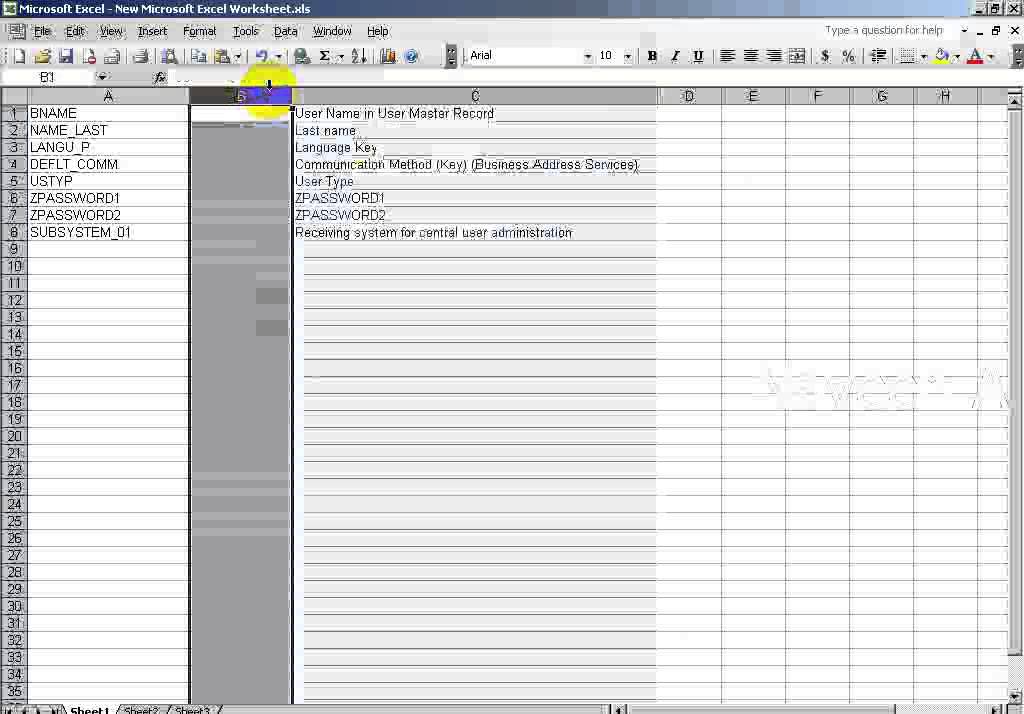Image resolution: width=1024 pixels, height=714 pixels.
Task: Expand the Undo history arrow
Action: [278, 56]
